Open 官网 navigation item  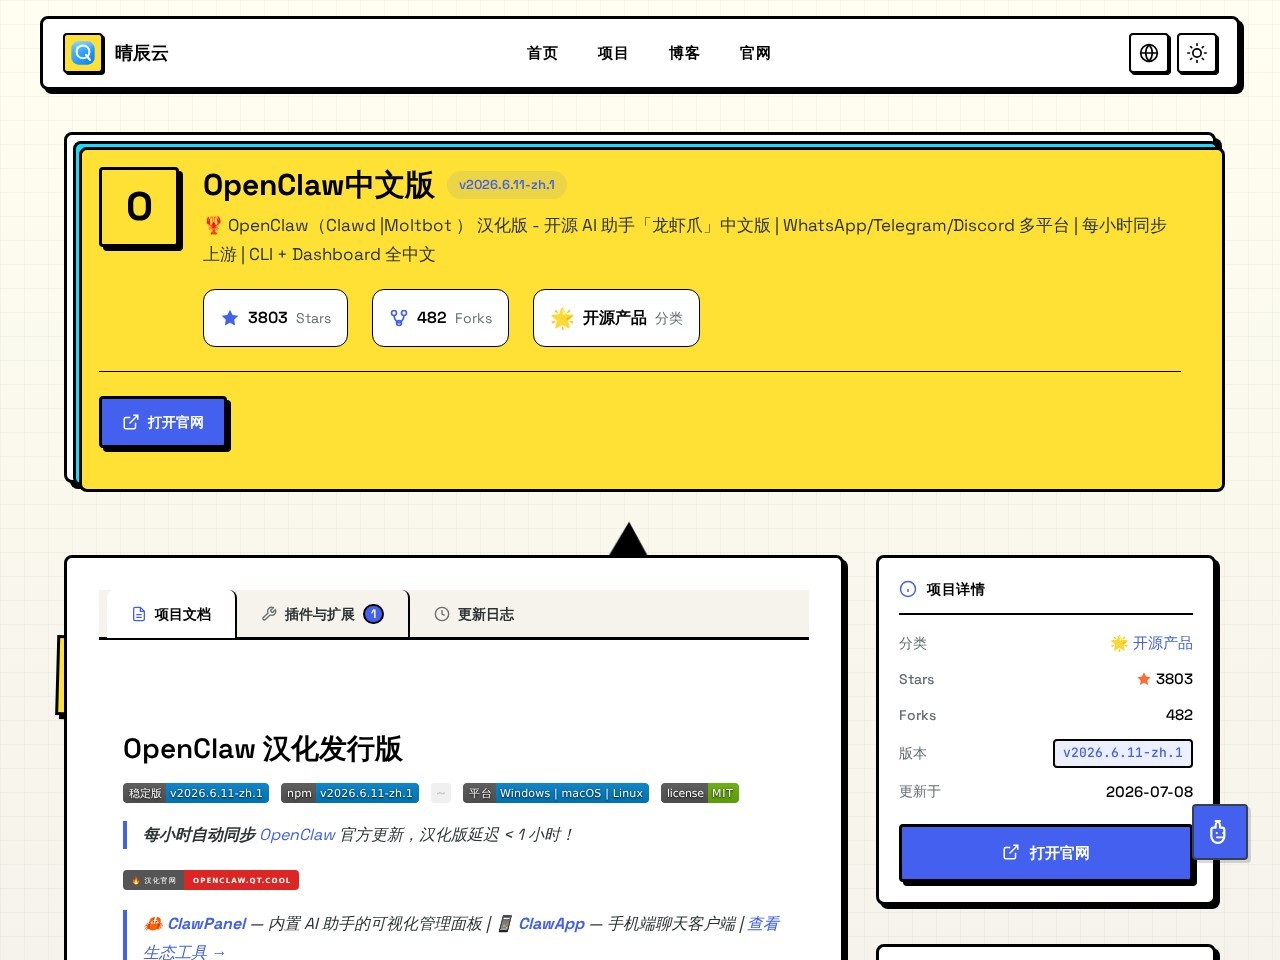click(755, 53)
